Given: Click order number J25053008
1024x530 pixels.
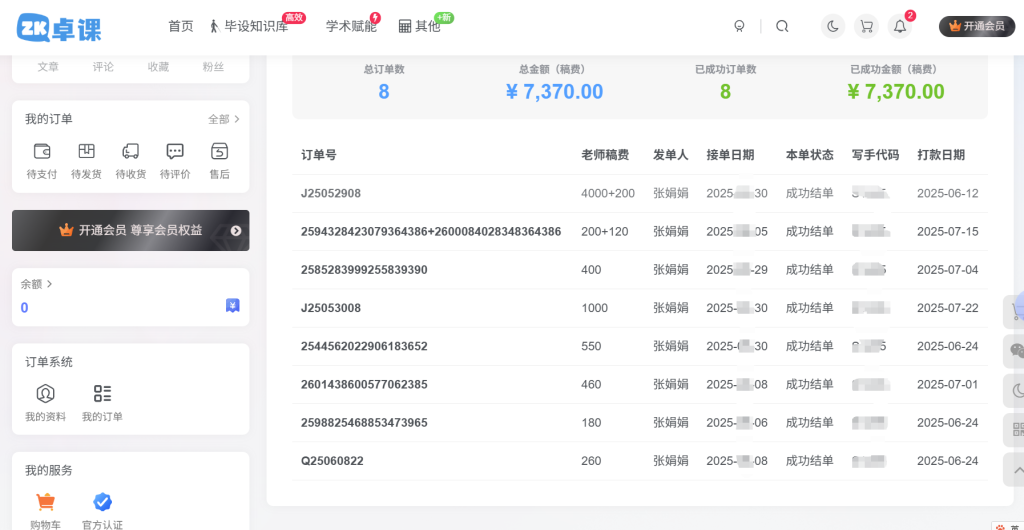Looking at the screenshot, I should [x=331, y=308].
